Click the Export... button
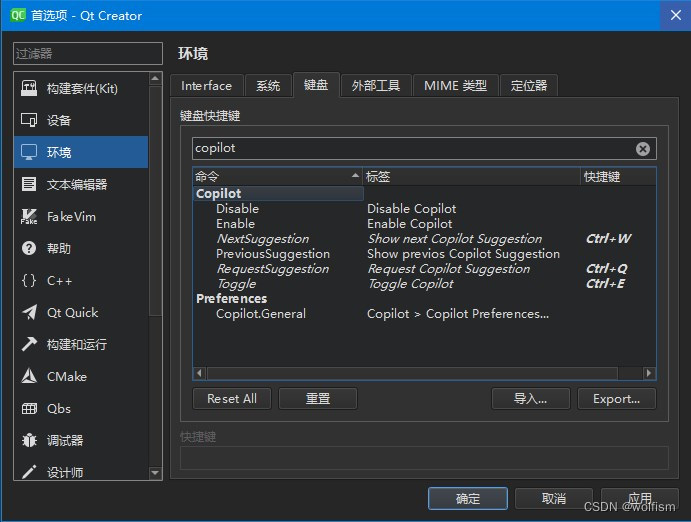Image resolution: width=691 pixels, height=522 pixels. click(617, 399)
